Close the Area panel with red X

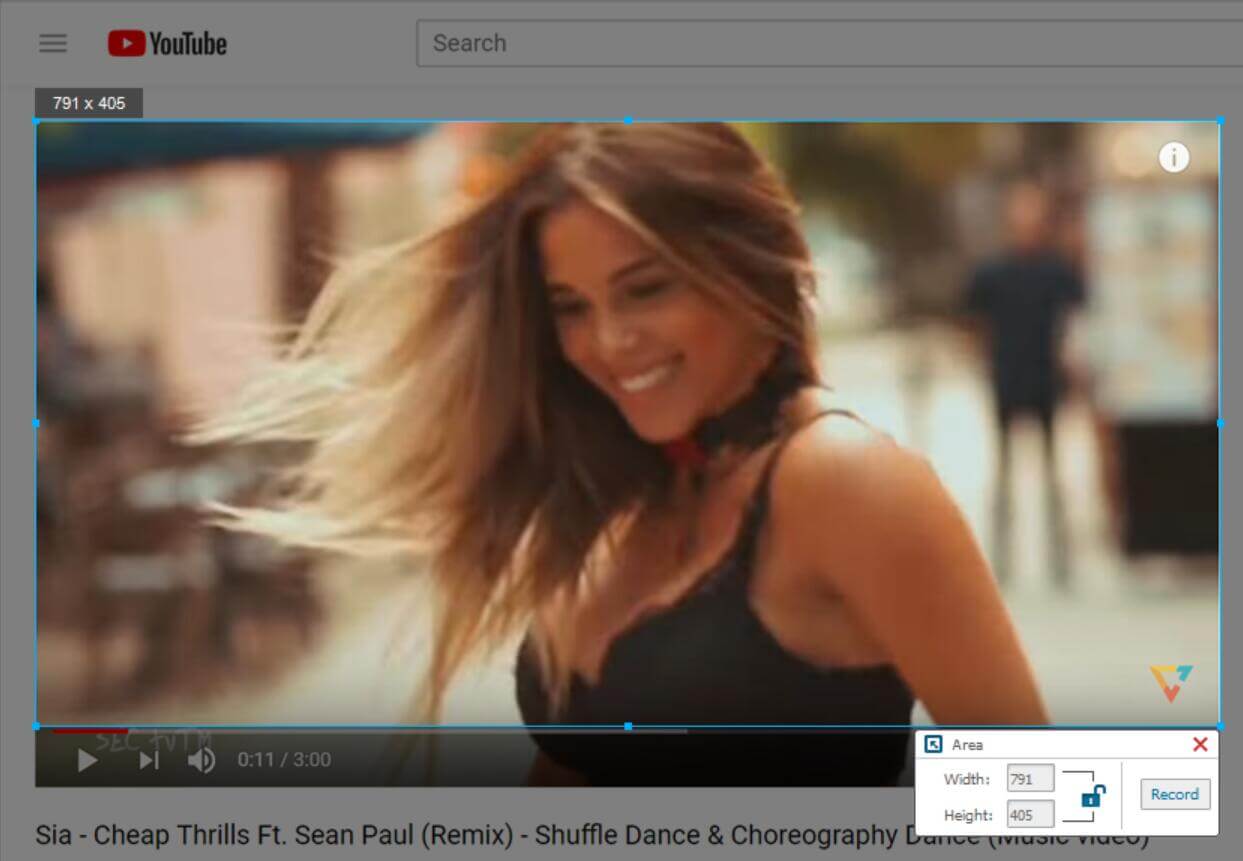1200,744
